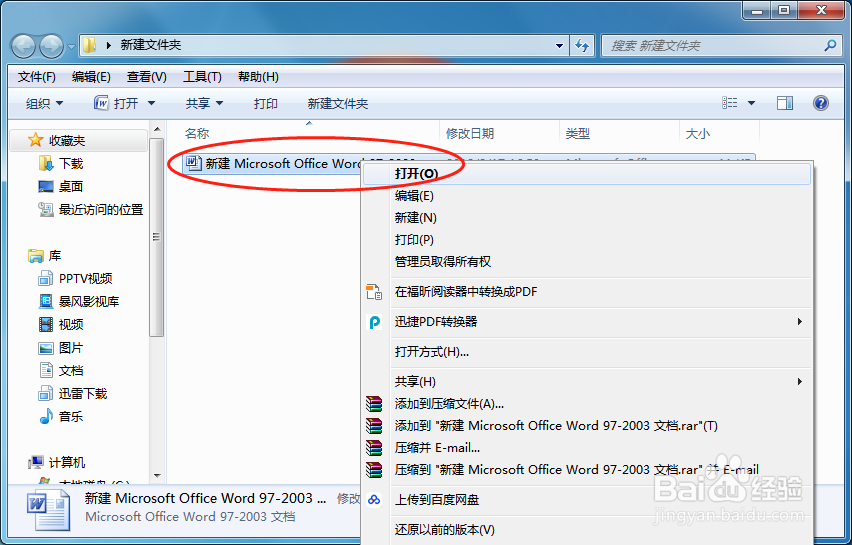
Task: Click the blue help question mark icon
Action: coord(820,103)
